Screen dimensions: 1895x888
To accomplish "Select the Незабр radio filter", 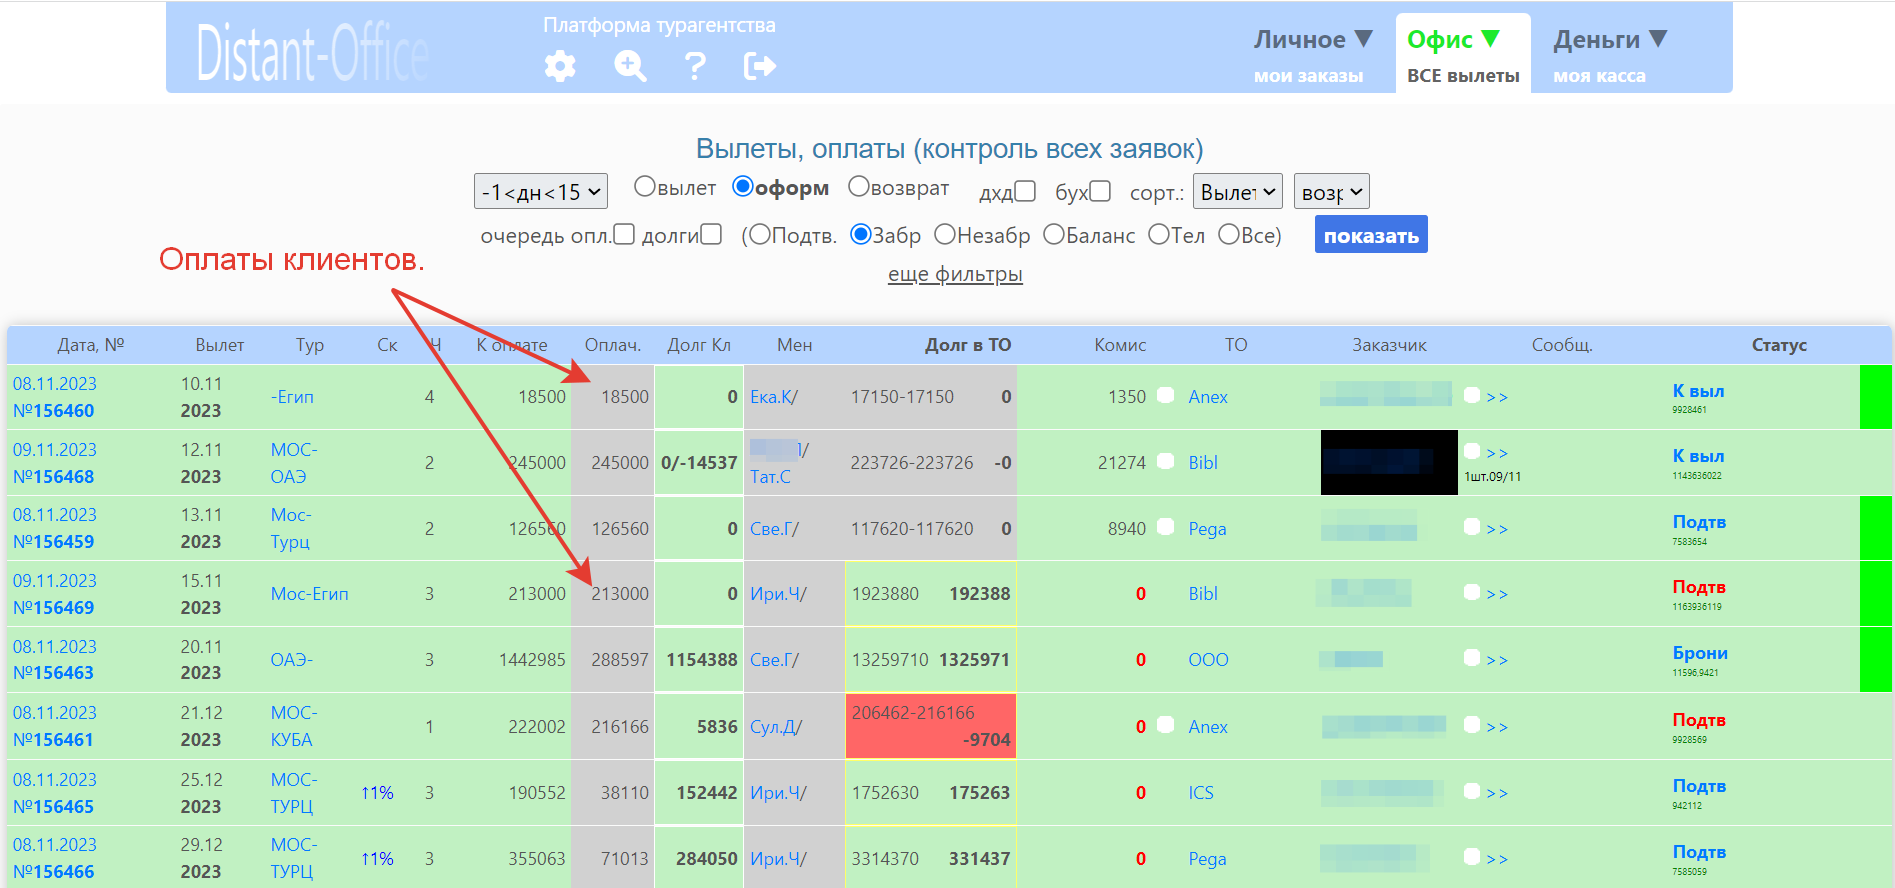I will (945, 234).
